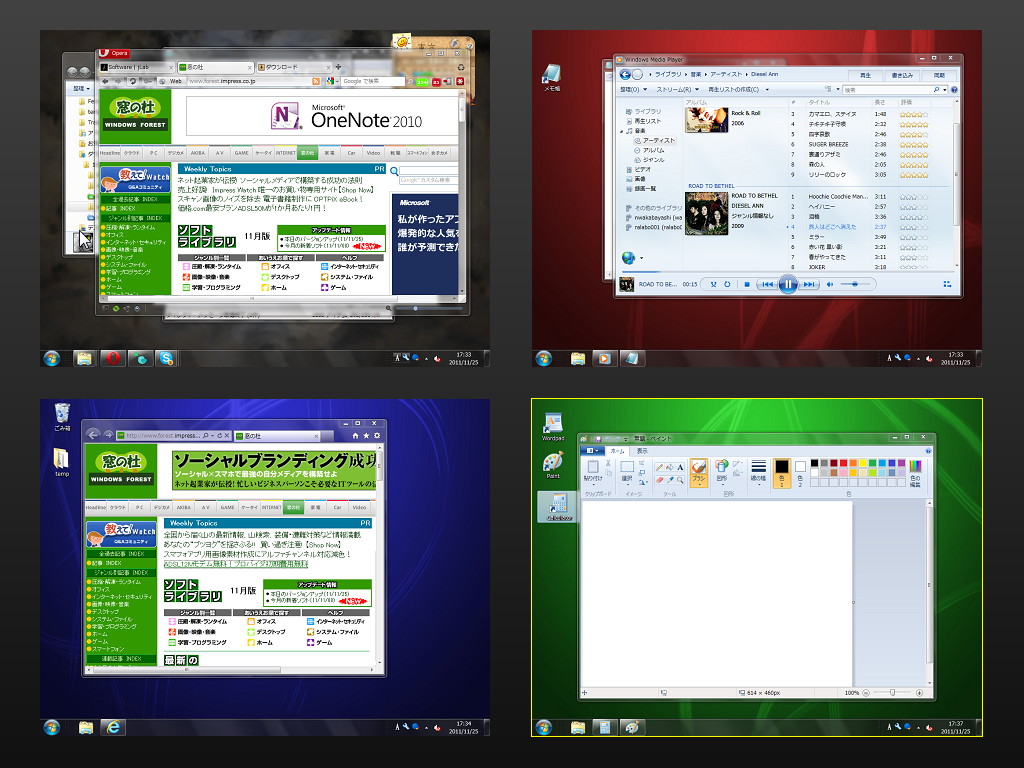
Task: Open the Paint desktop shortcut icon
Action: (x=553, y=465)
